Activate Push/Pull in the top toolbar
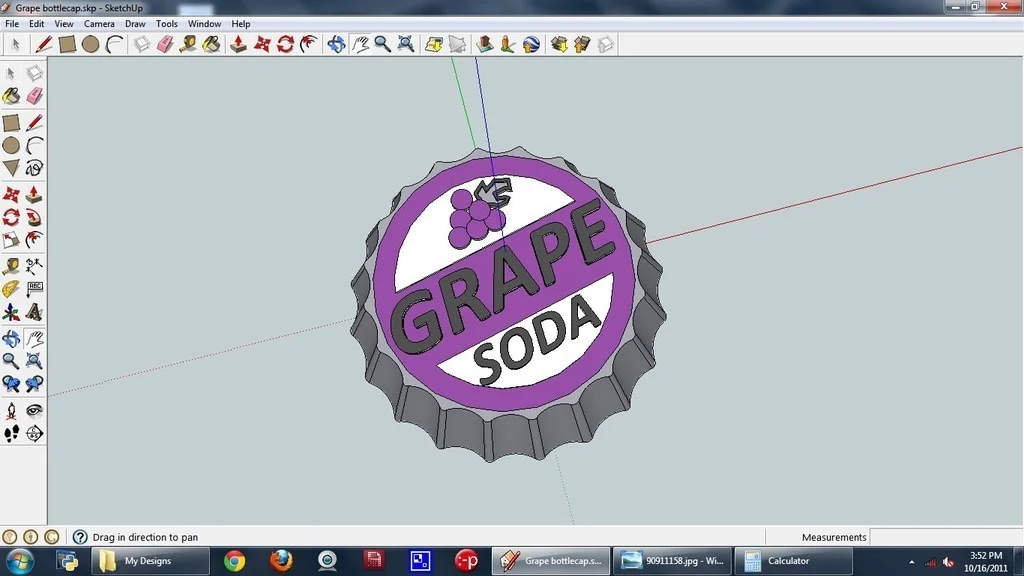This screenshot has width=1024, height=576. 238,44
